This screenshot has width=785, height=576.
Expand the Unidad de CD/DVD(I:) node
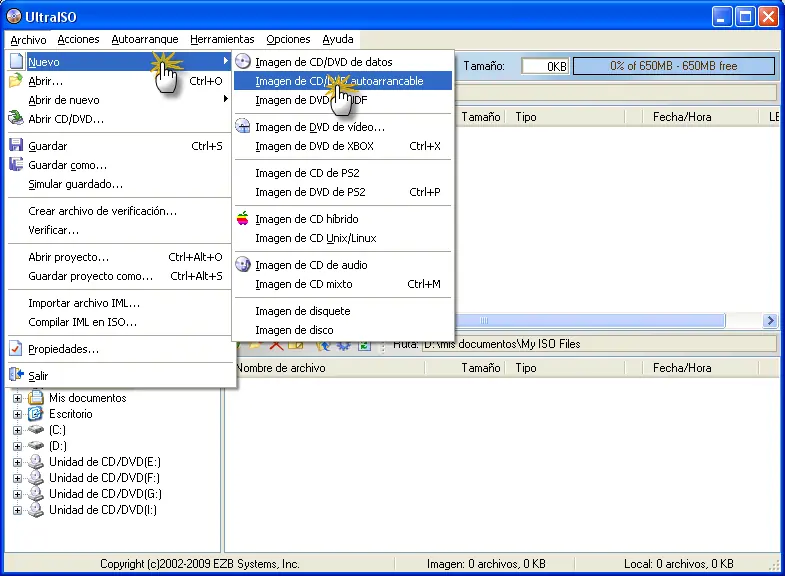pyautogui.click(x=18, y=510)
